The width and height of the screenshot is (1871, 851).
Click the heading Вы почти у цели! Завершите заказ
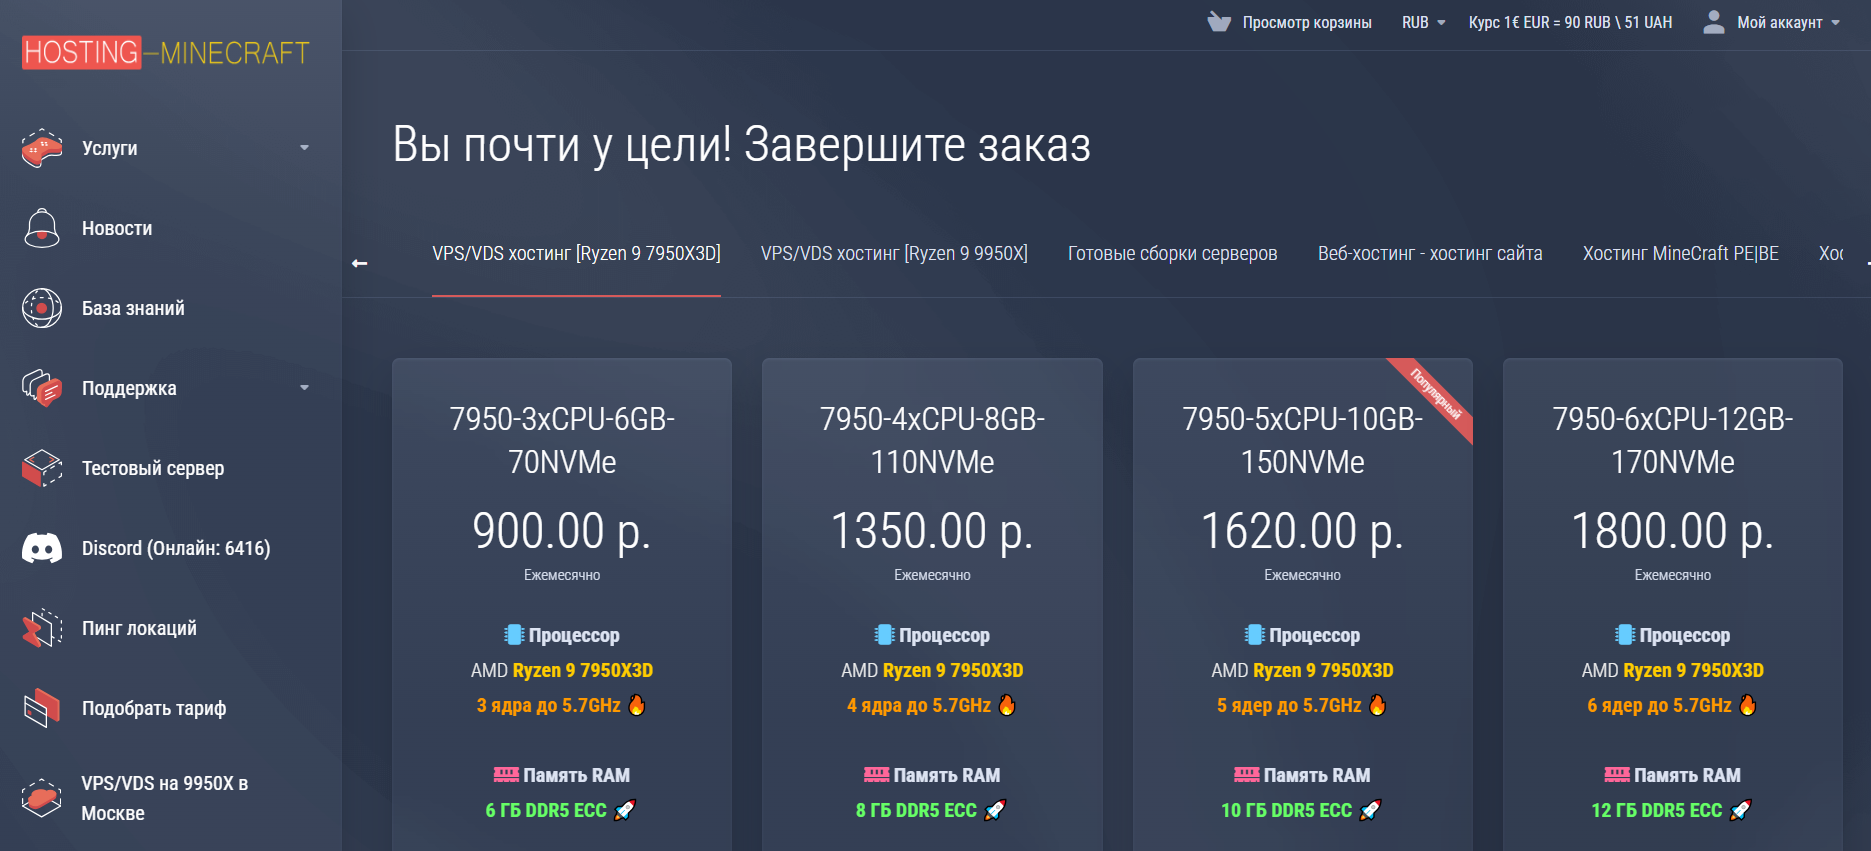(741, 144)
